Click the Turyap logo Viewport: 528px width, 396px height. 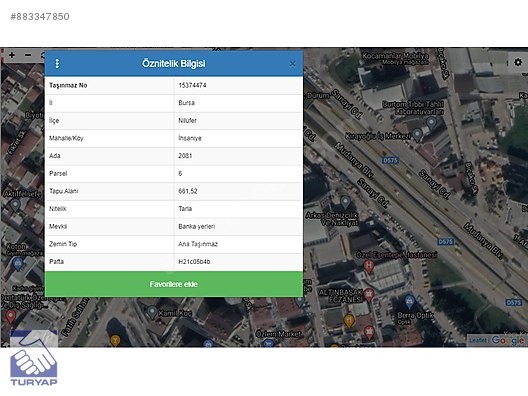point(34,359)
